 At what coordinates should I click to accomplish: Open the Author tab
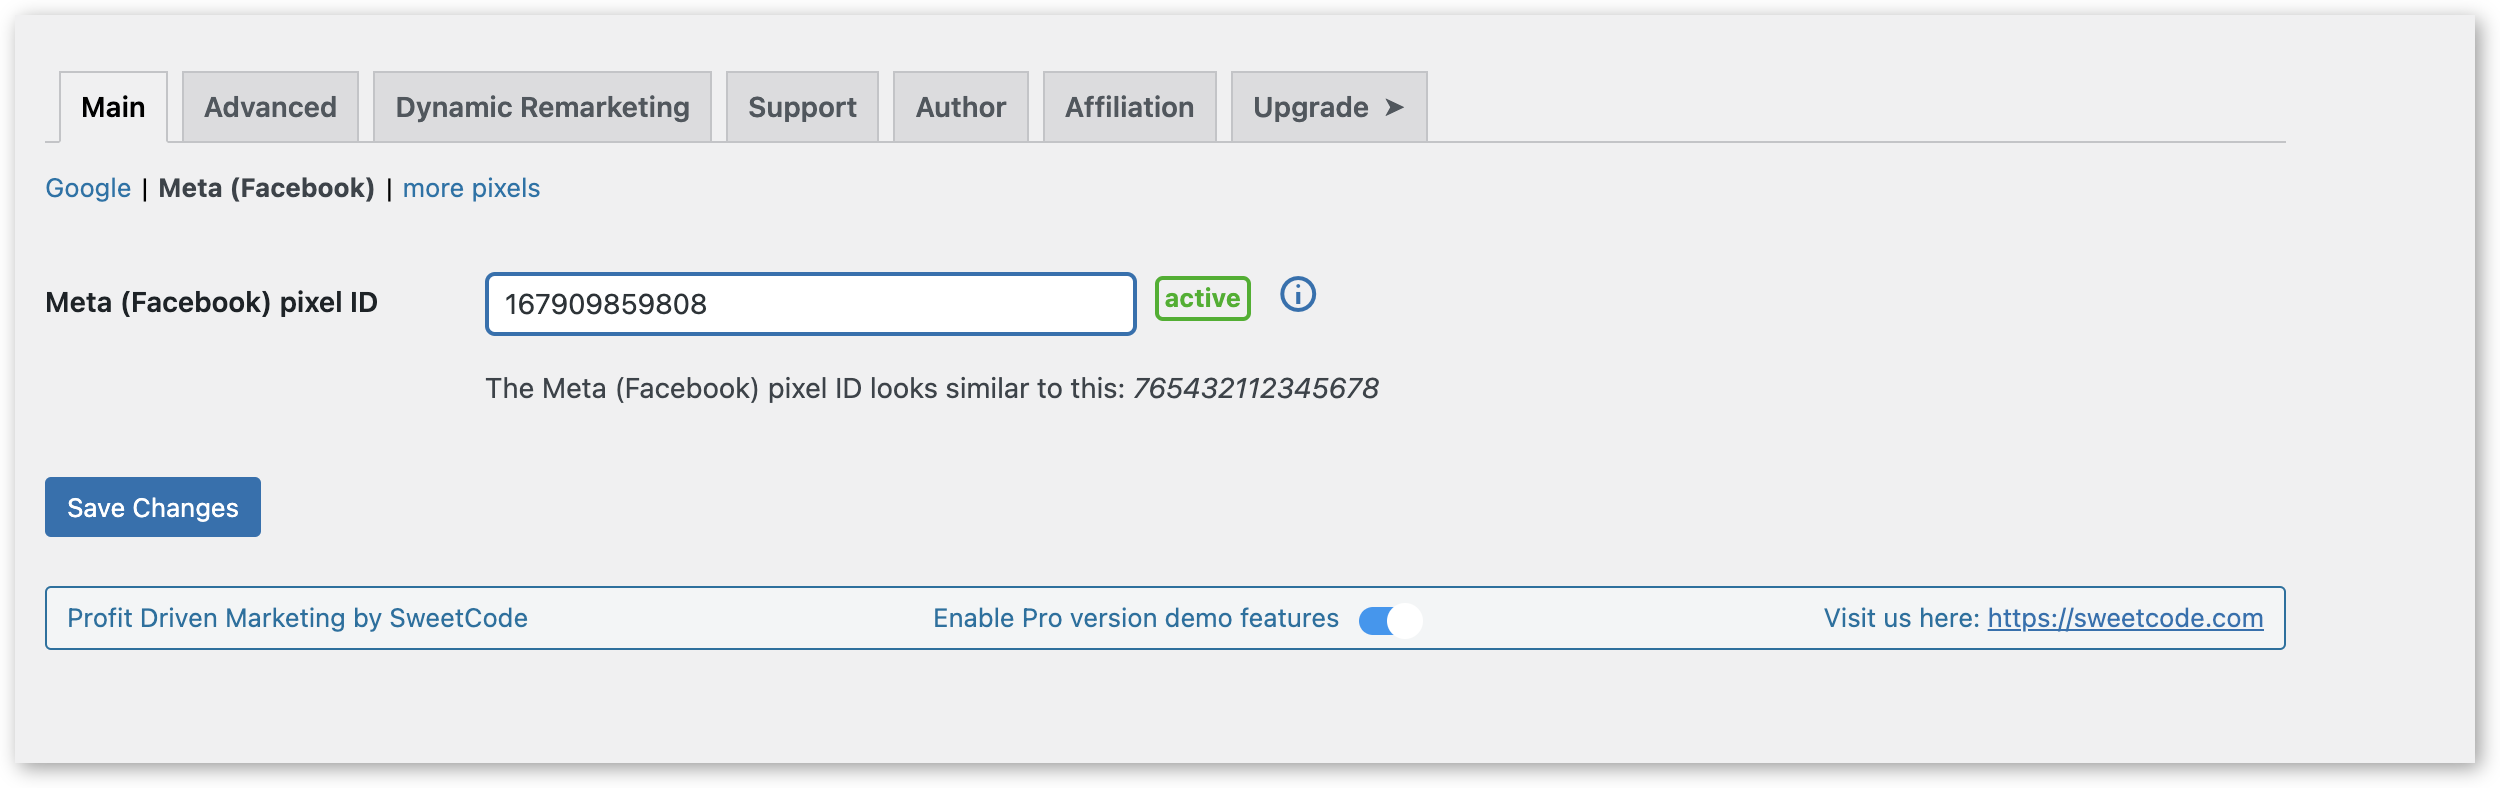[960, 107]
